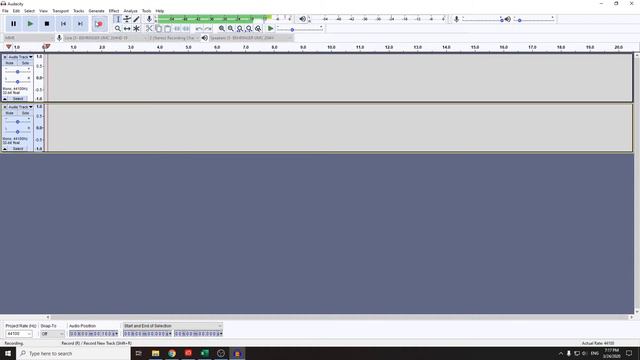Select the Zoom magnifier tool
Screen dimensions: 640x360
pos(118,29)
